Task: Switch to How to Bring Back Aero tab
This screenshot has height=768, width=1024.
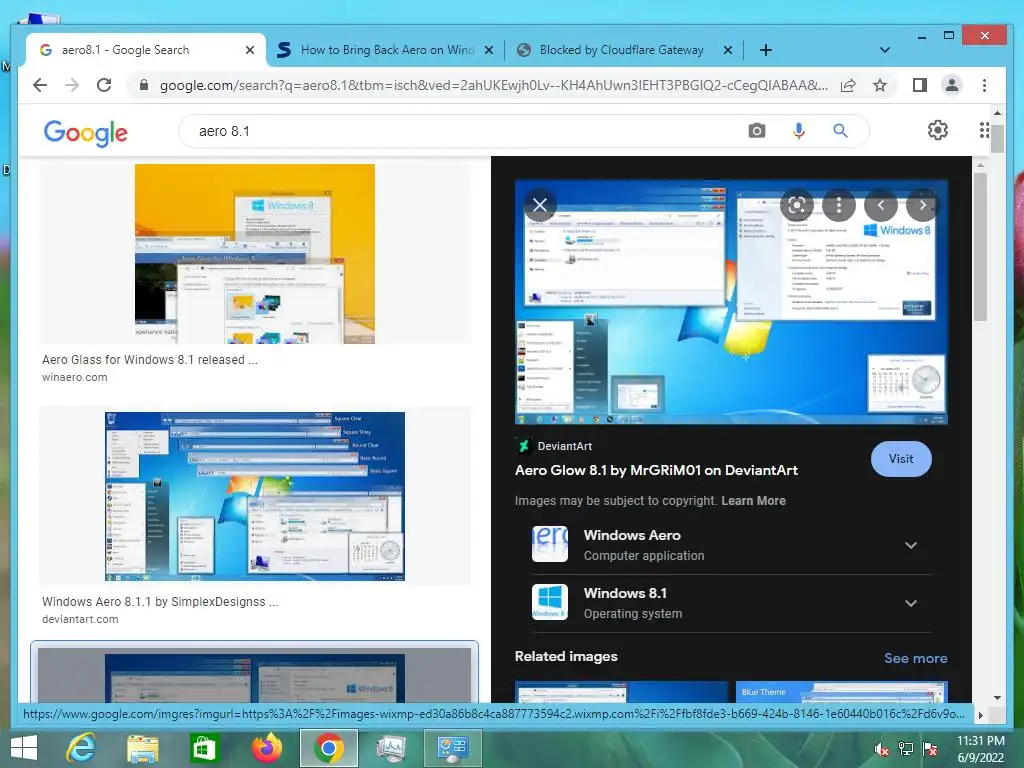Action: pyautogui.click(x=387, y=50)
